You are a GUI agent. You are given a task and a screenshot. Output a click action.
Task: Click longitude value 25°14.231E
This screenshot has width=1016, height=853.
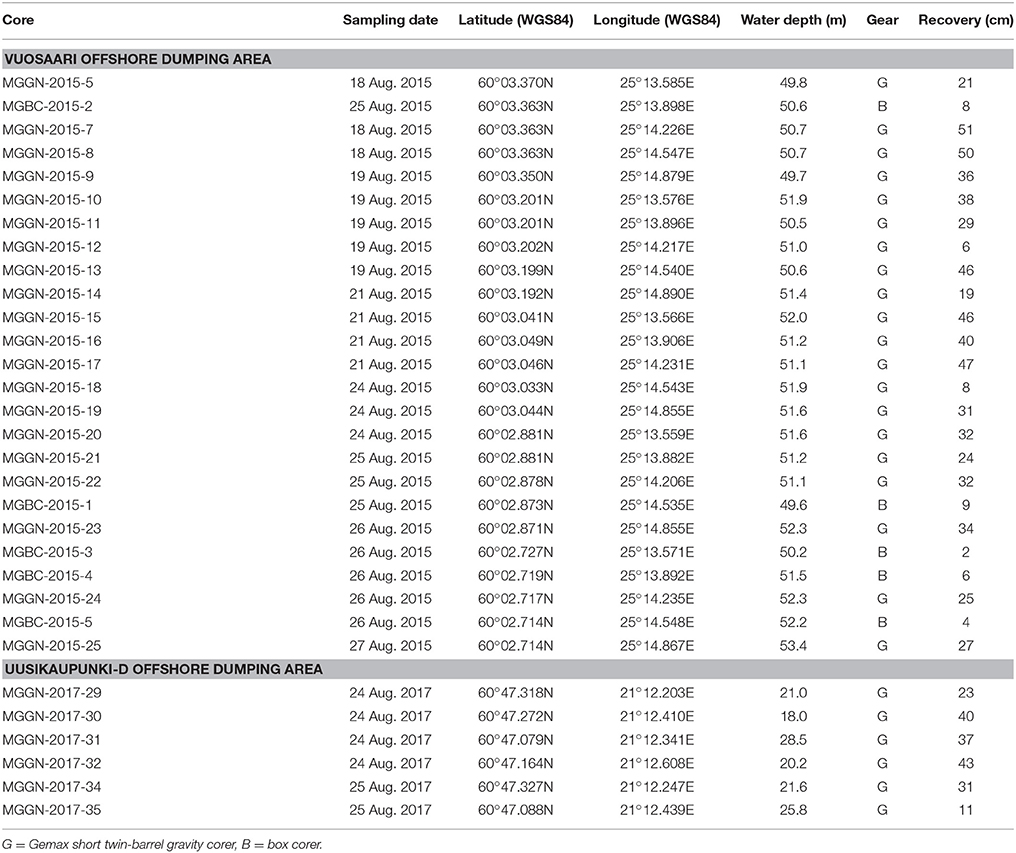656,364
